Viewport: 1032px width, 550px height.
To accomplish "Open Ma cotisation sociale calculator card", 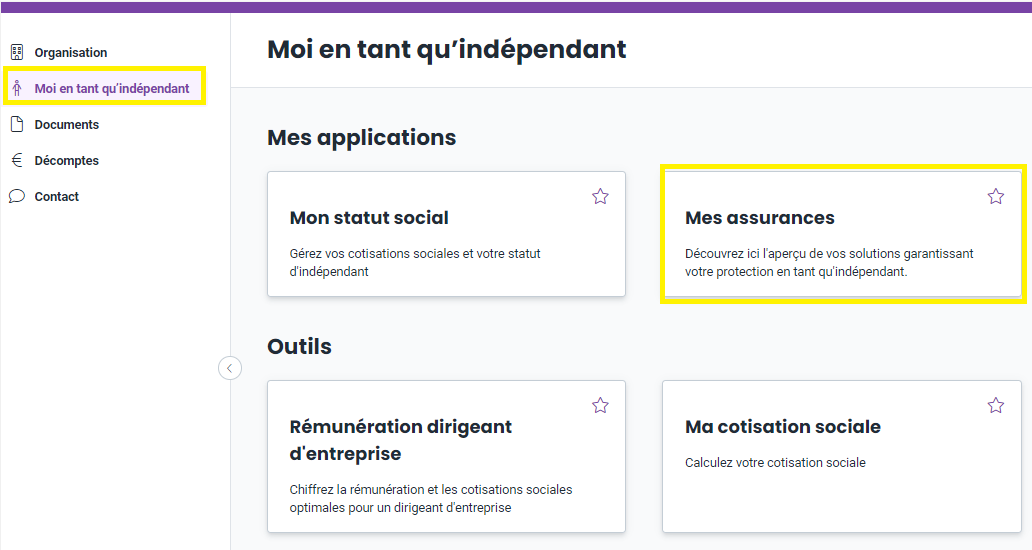I will coord(842,457).
